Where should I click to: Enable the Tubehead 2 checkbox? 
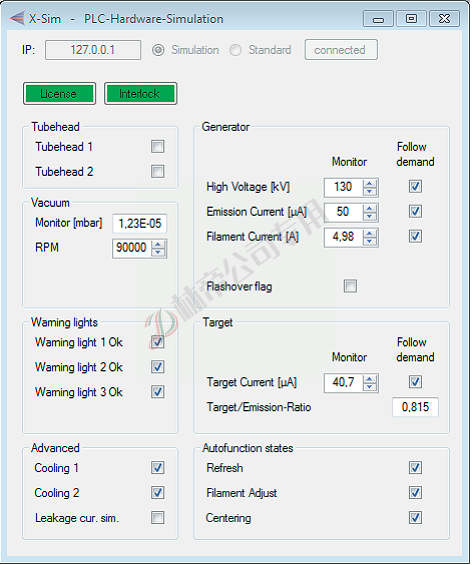point(157,172)
